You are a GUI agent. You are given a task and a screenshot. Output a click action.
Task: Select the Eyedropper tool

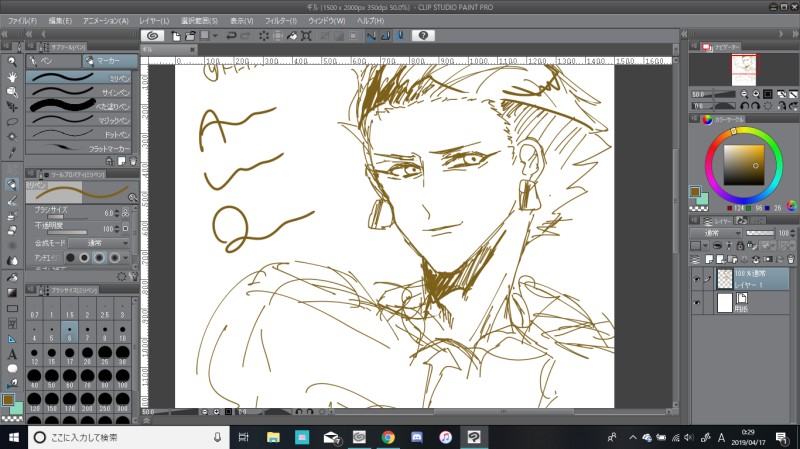click(12, 152)
